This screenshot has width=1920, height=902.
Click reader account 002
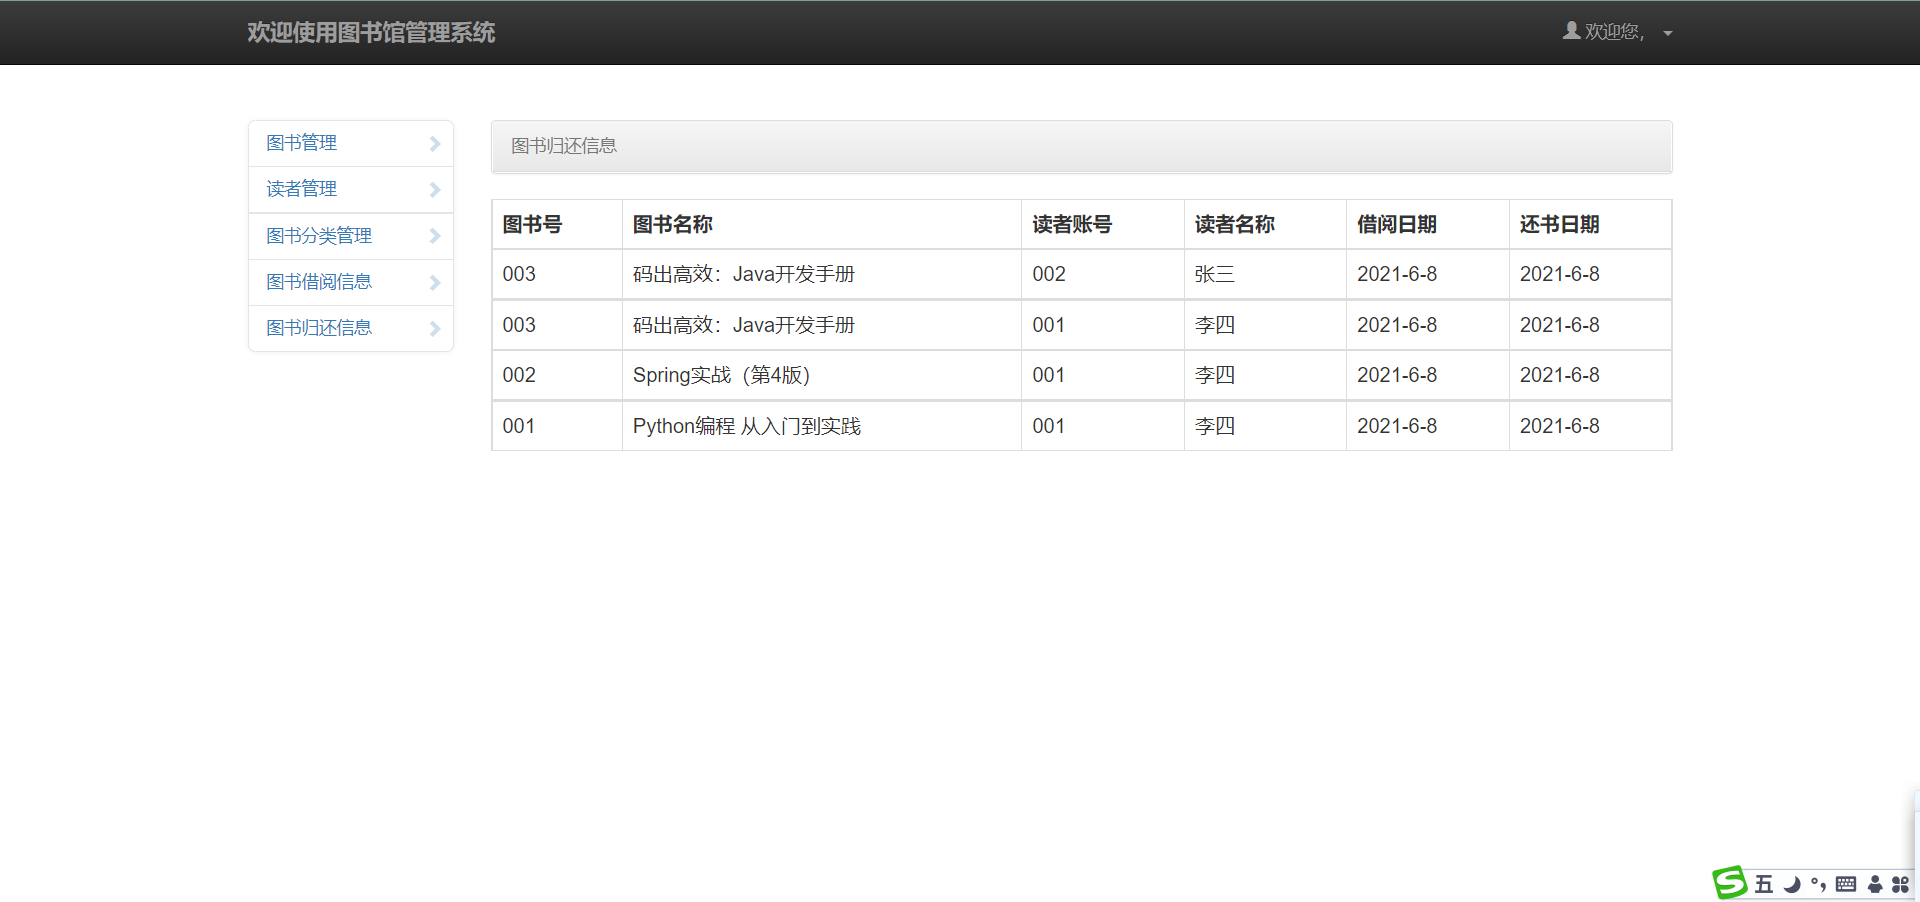[x=1049, y=274]
